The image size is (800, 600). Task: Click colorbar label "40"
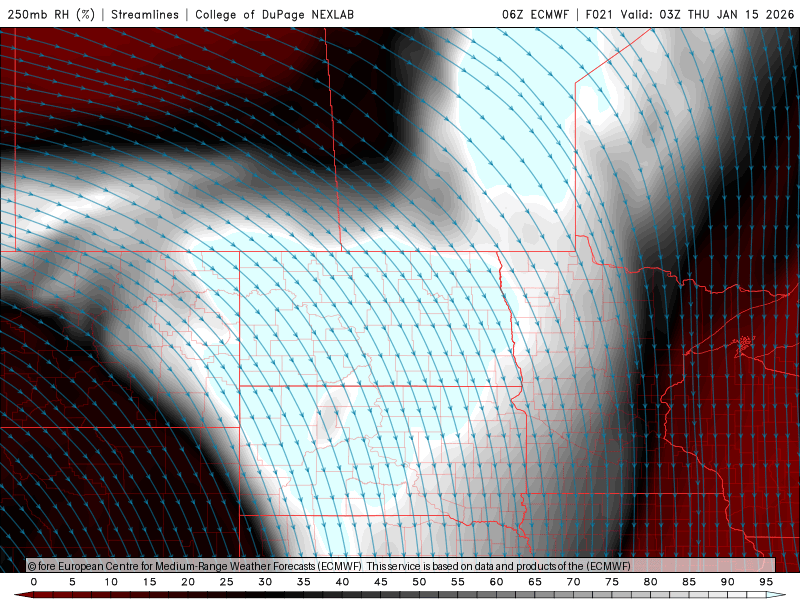pos(342,582)
